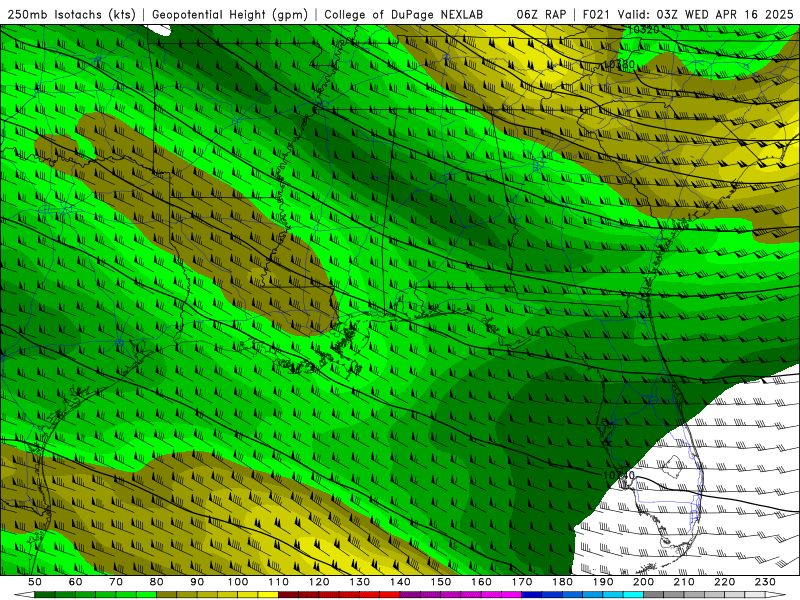Click the purple swatch right of 140

[410, 595]
